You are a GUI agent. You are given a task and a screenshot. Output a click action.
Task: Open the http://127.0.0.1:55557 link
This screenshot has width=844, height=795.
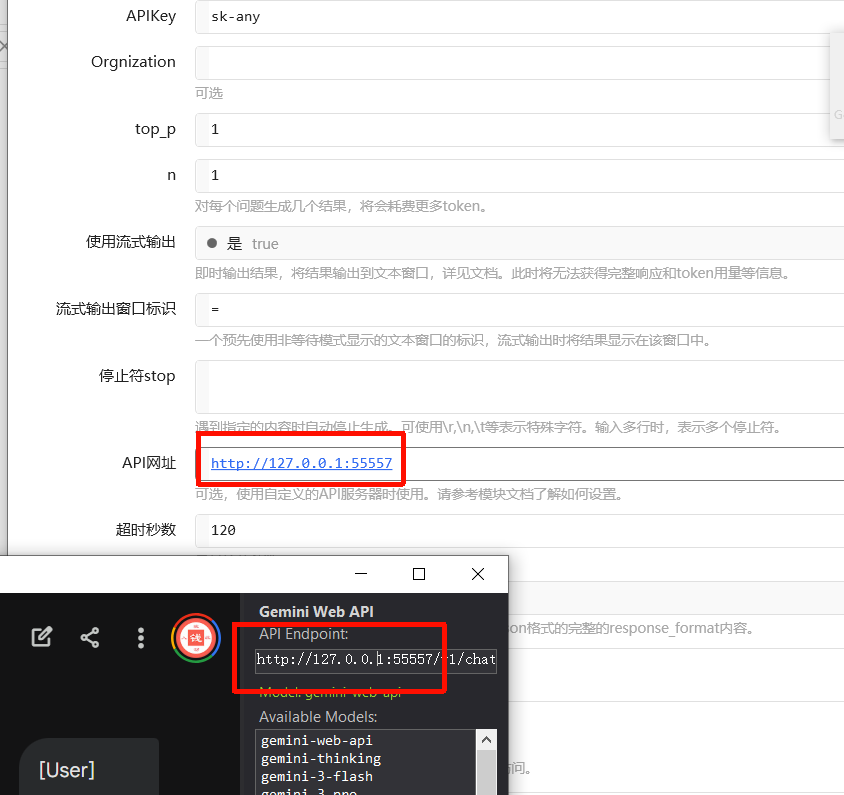tap(301, 464)
